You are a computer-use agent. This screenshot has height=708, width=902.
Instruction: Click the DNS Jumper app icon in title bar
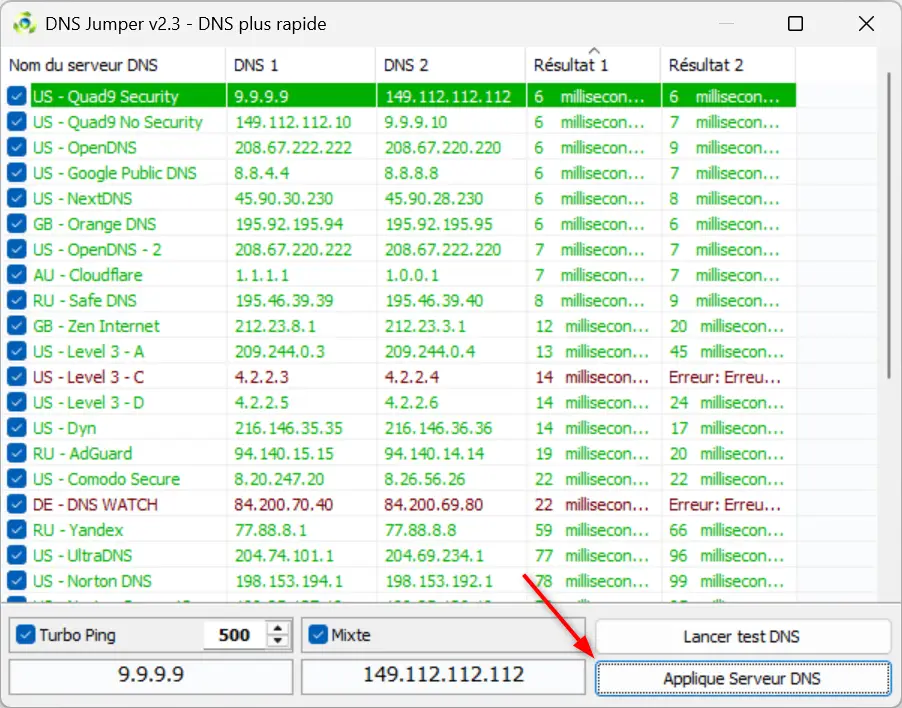24,24
